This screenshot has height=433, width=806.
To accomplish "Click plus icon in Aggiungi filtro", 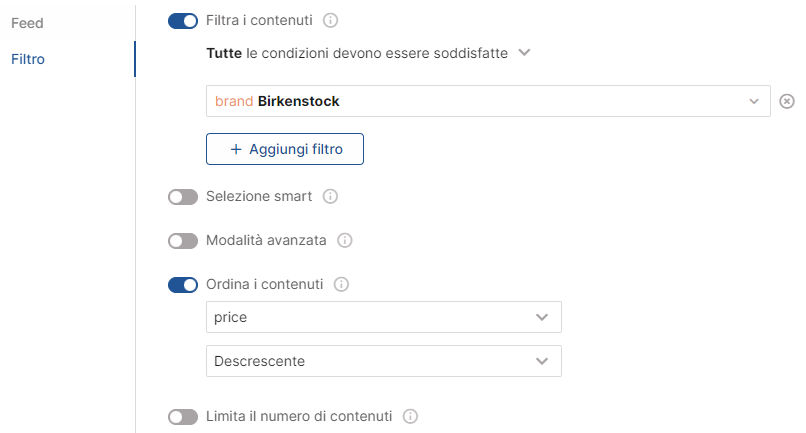I will [x=236, y=149].
